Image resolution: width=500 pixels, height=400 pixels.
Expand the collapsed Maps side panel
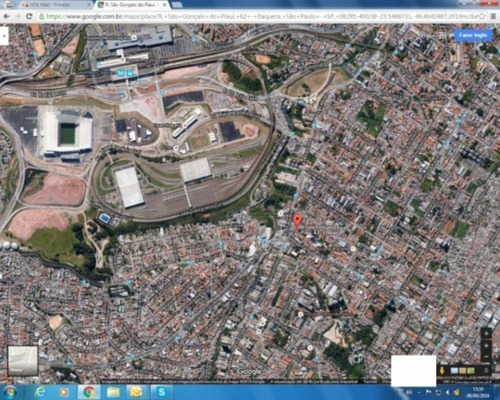pyautogui.click(x=4, y=36)
